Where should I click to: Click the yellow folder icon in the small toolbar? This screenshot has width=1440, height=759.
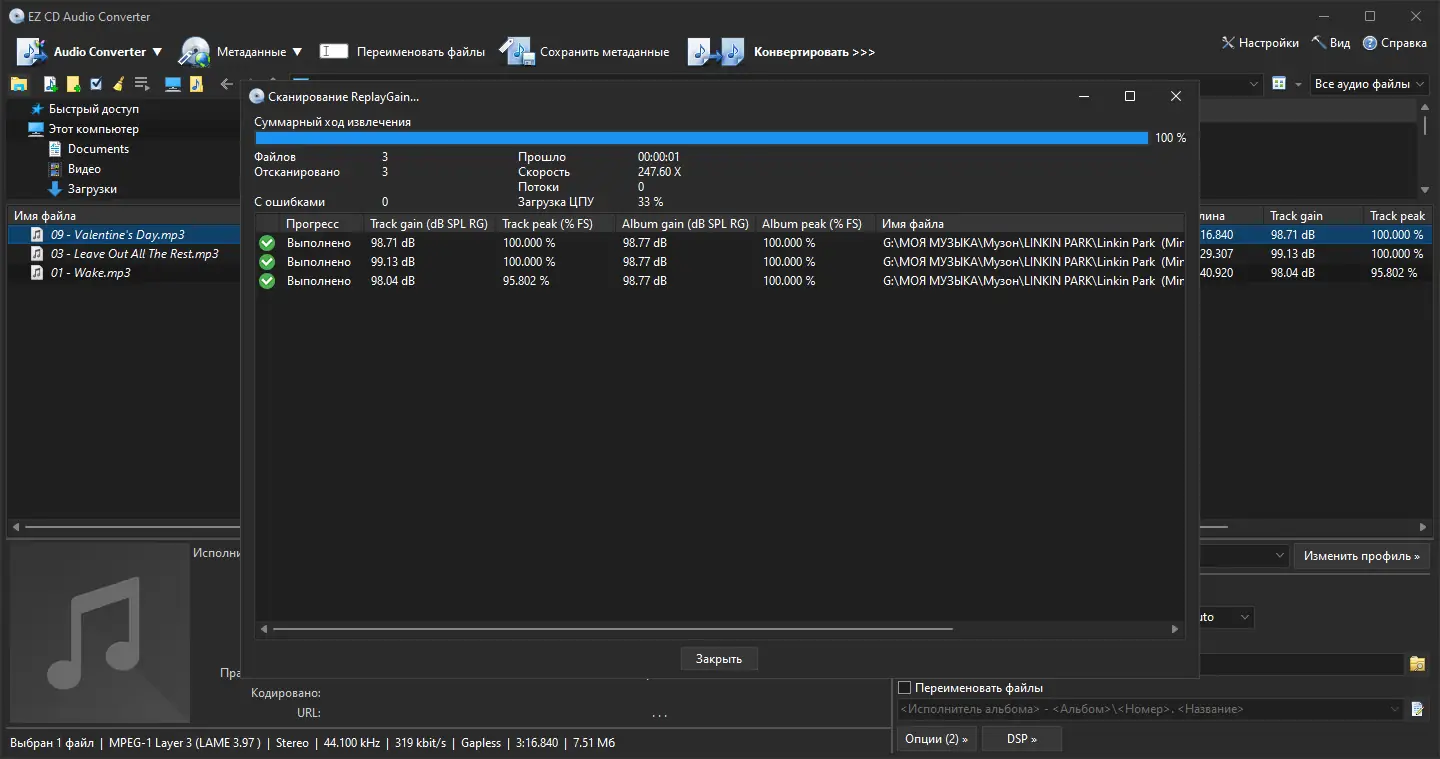point(18,84)
